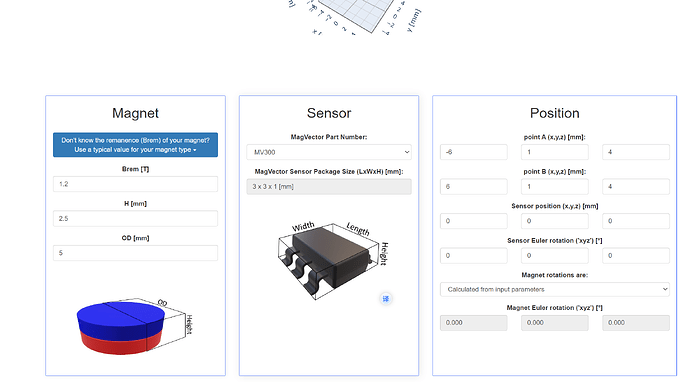Click the Brem [T] input field
Image resolution: width=689 pixels, height=382 pixels.
click(x=135, y=184)
